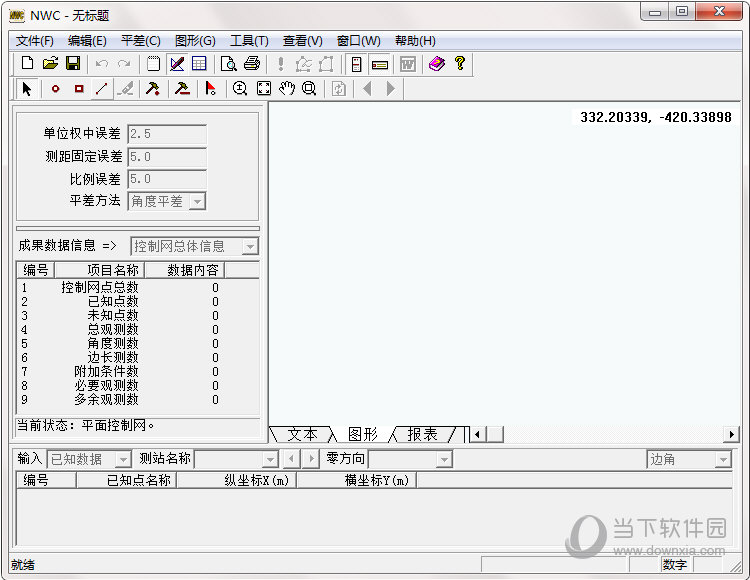The width and height of the screenshot is (750, 580).
Task: Switch to the 图形 tab
Action: 363,434
